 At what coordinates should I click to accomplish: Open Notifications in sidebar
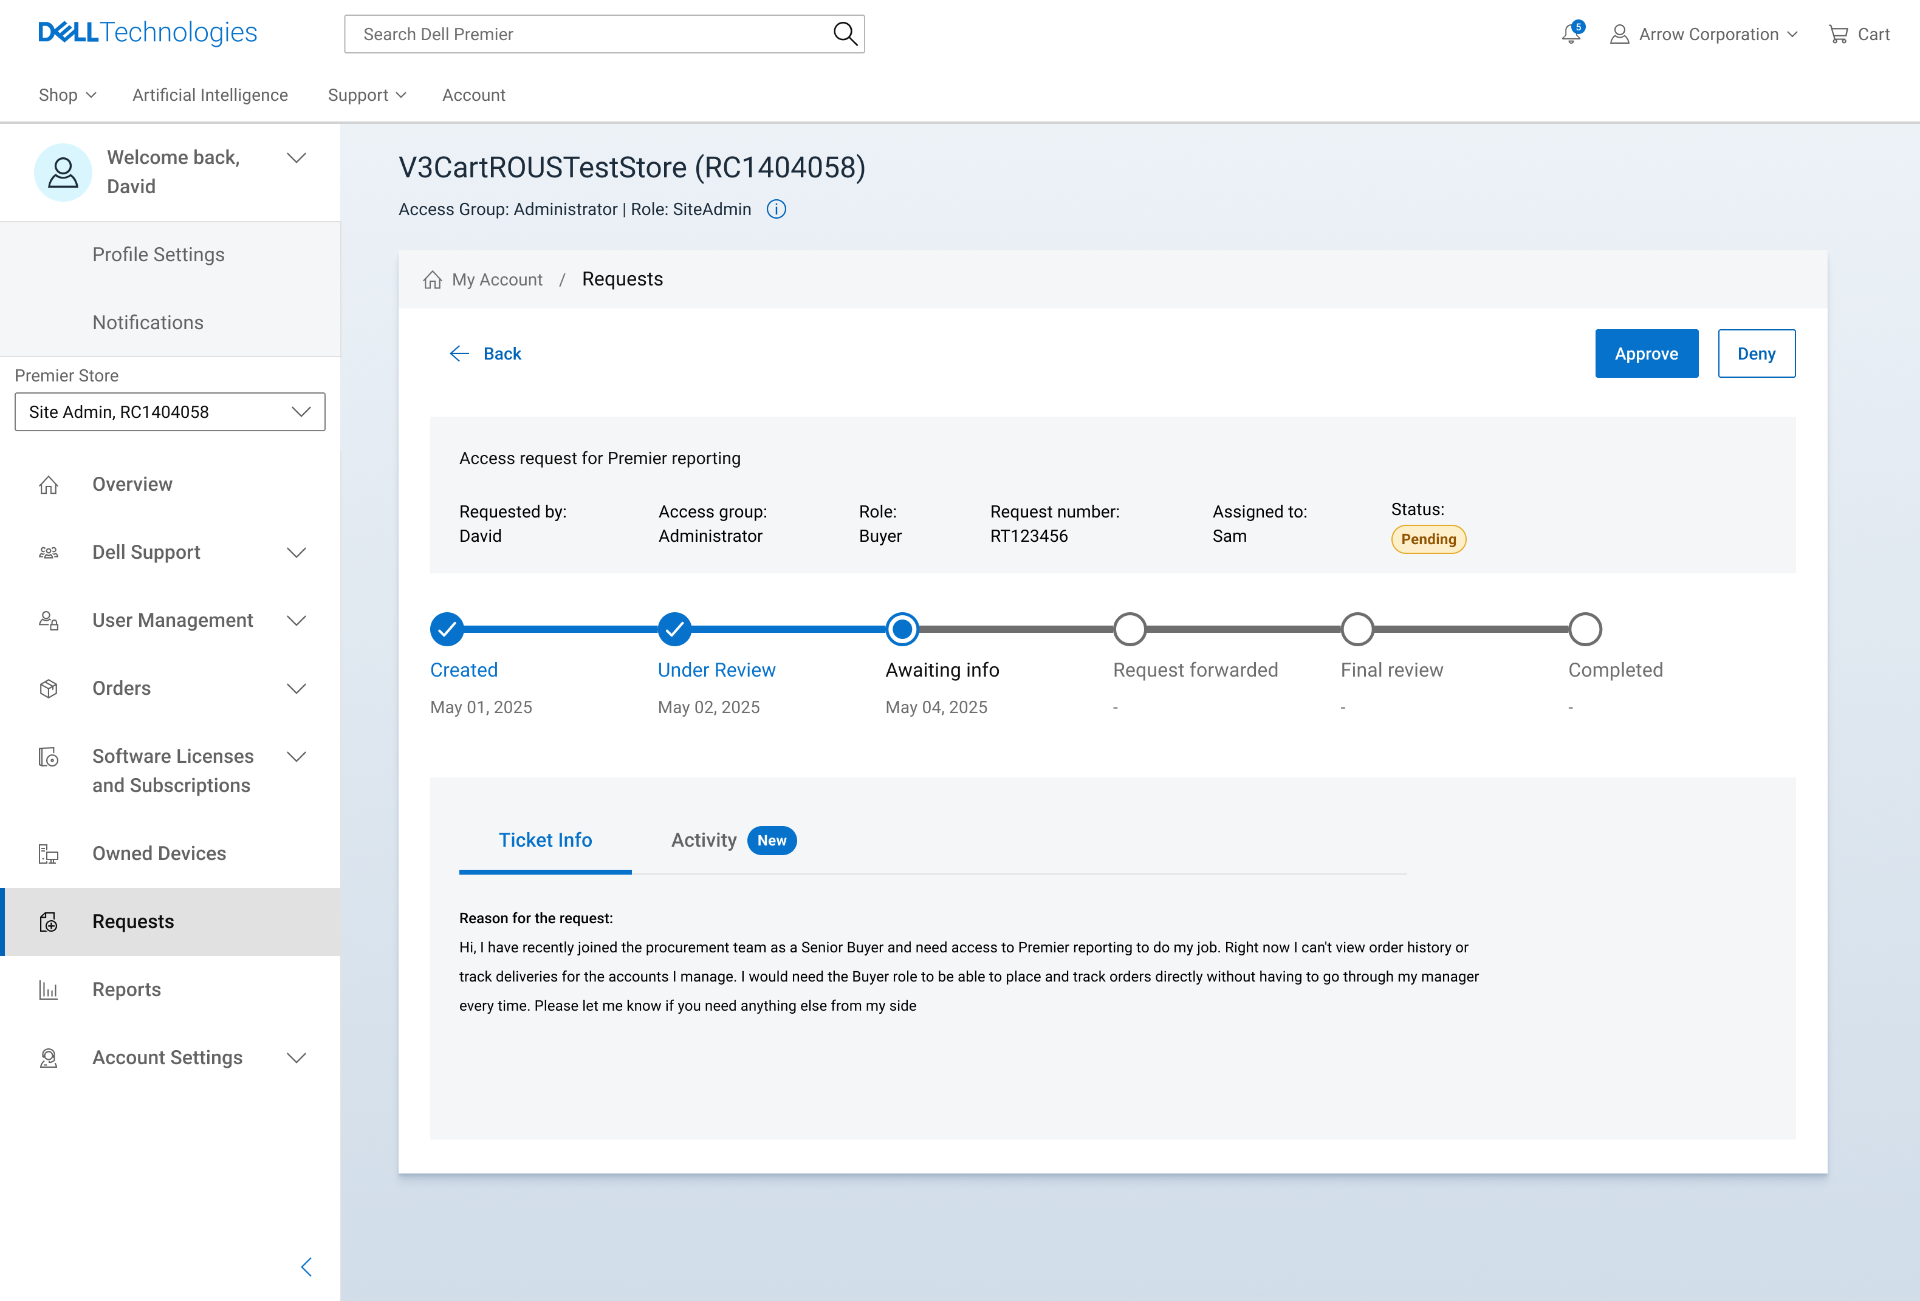148,323
